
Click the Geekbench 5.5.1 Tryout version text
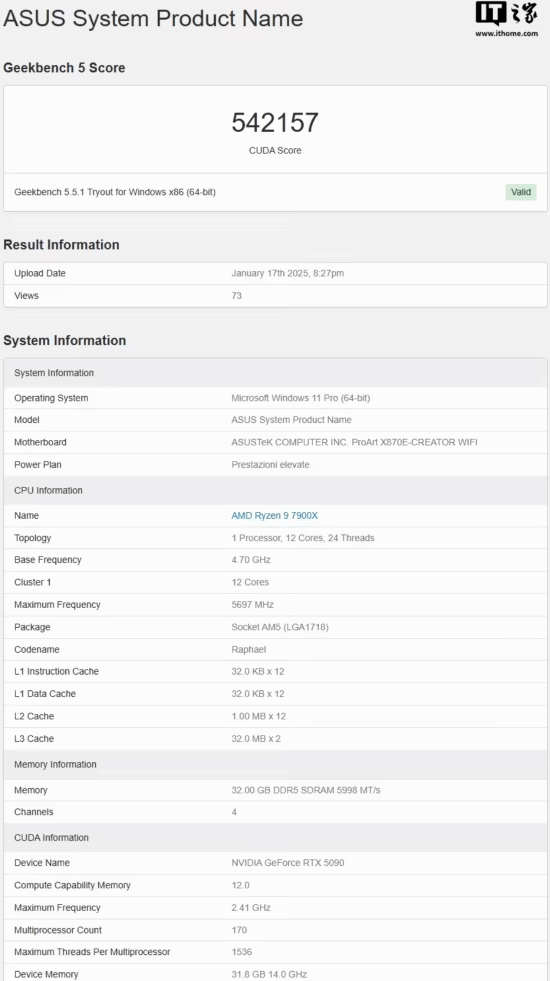pyautogui.click(x=115, y=192)
